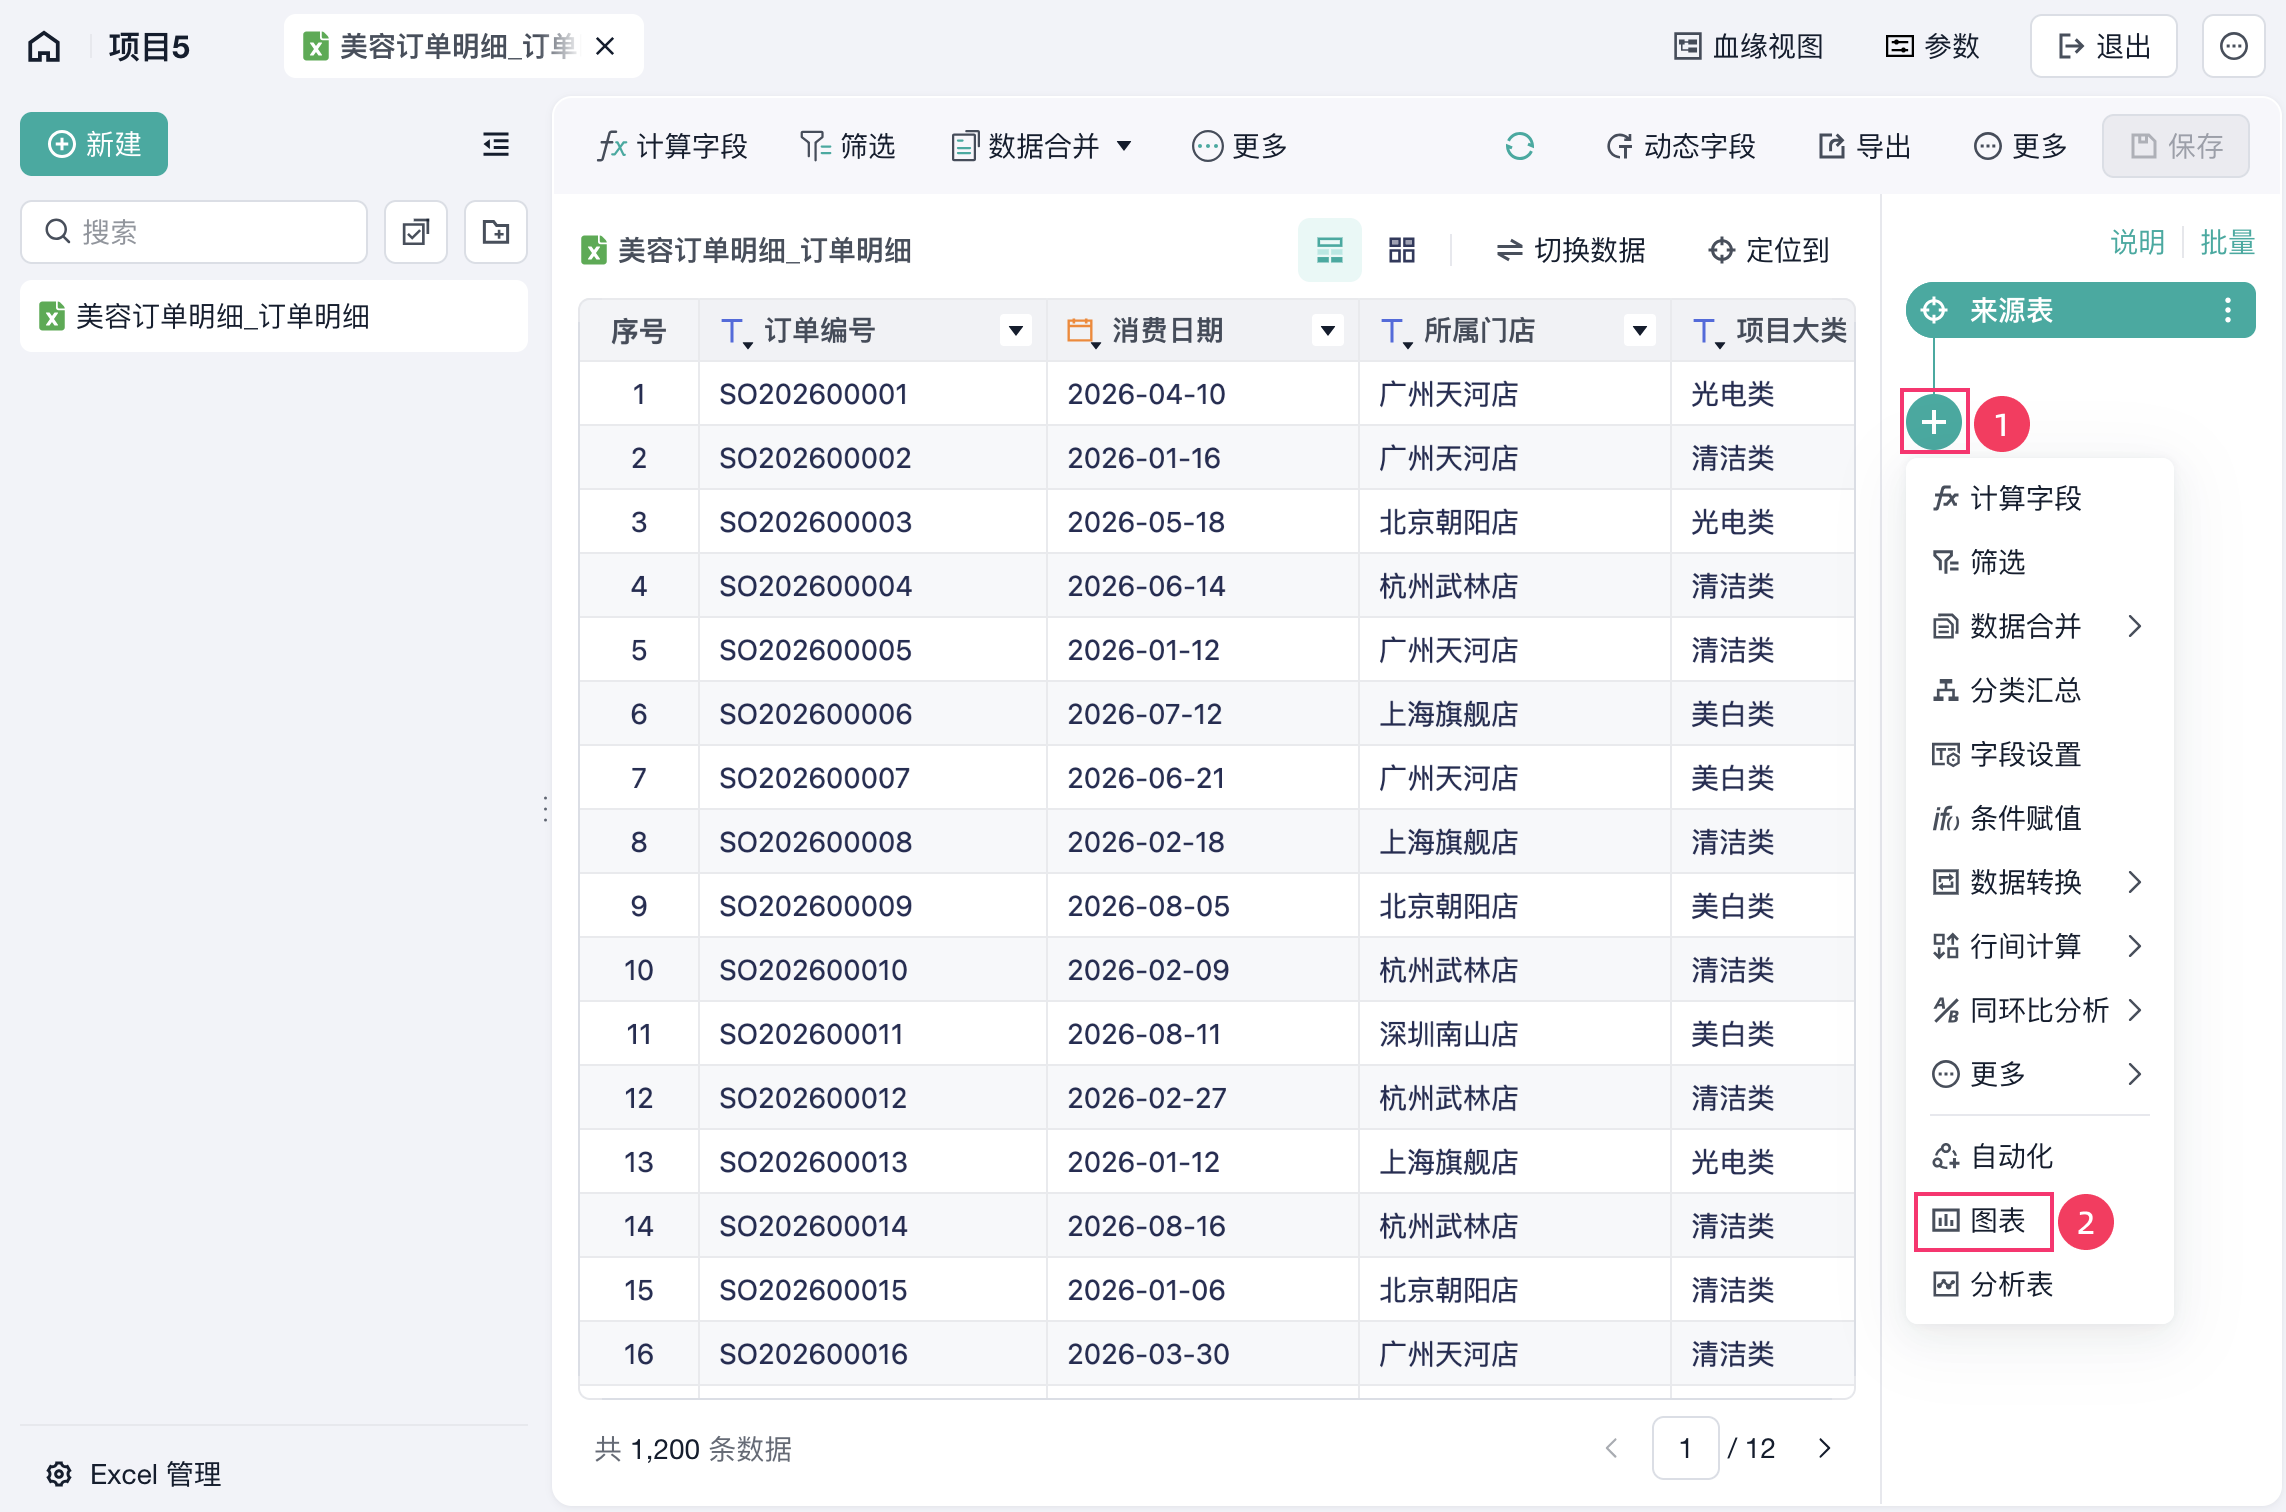Expand 更多 submenu in step menu

coord(2040,1074)
